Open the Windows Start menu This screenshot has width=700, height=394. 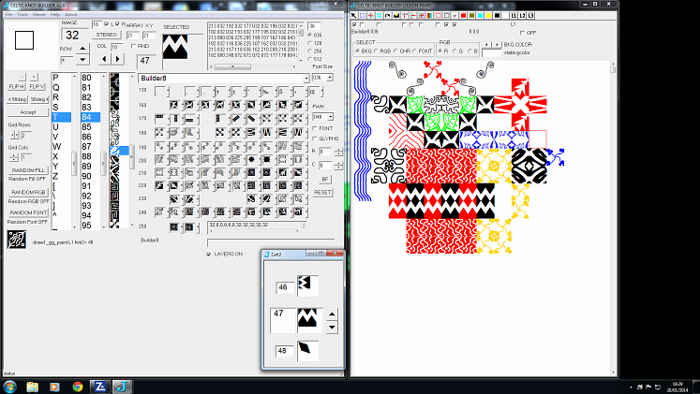point(9,387)
